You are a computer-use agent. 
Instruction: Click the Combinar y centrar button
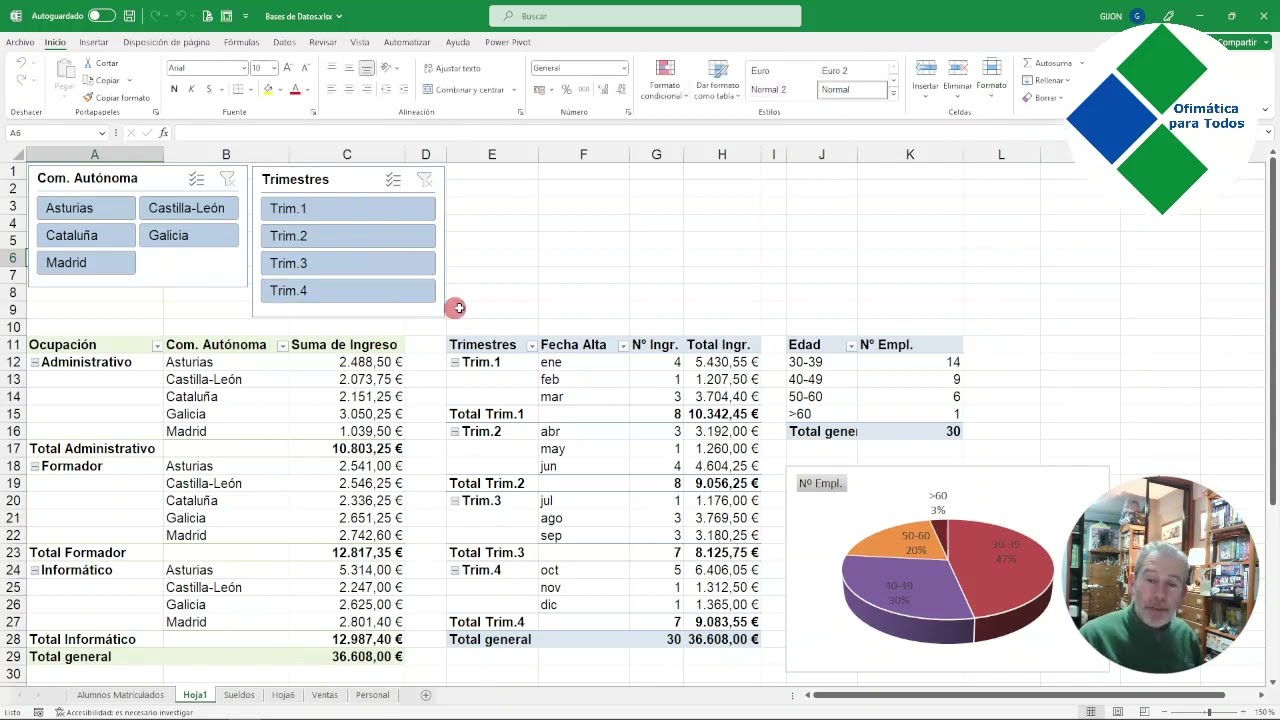click(x=469, y=89)
